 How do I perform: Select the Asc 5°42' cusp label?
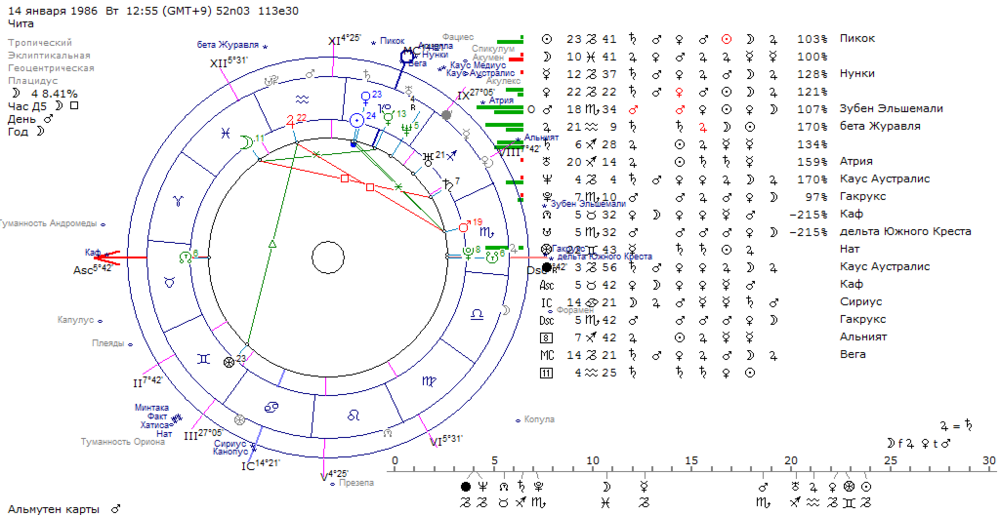(93, 269)
